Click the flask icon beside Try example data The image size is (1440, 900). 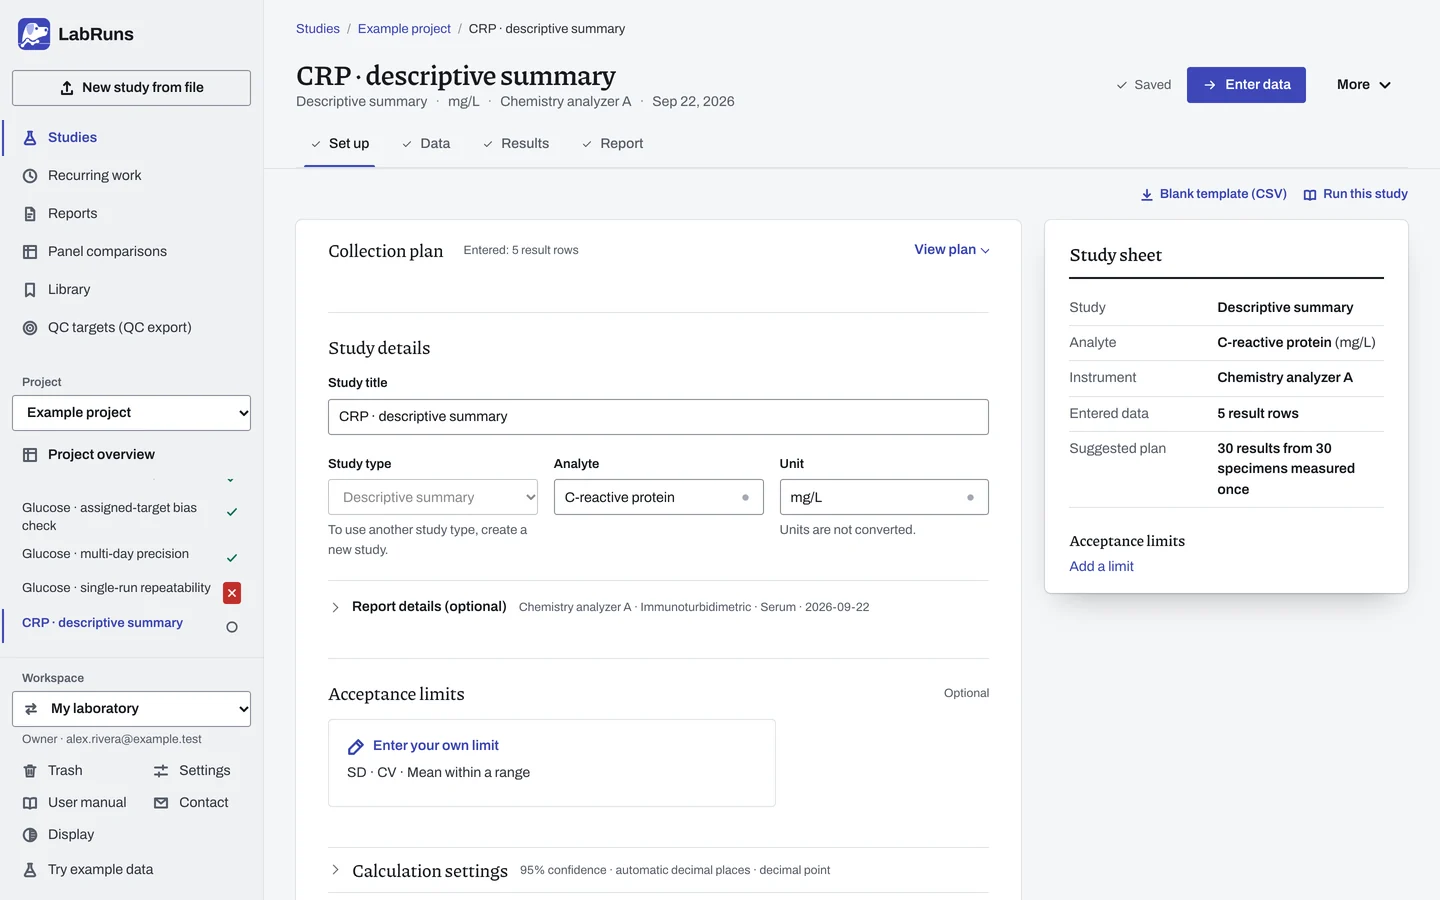[30, 870]
